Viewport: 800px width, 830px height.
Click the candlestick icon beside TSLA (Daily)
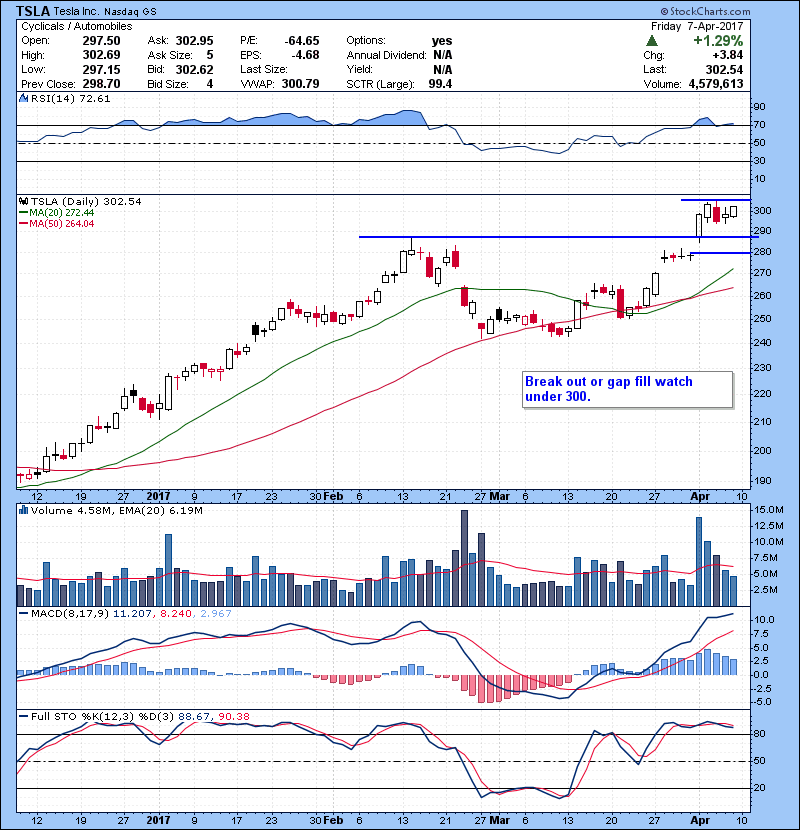(23, 202)
